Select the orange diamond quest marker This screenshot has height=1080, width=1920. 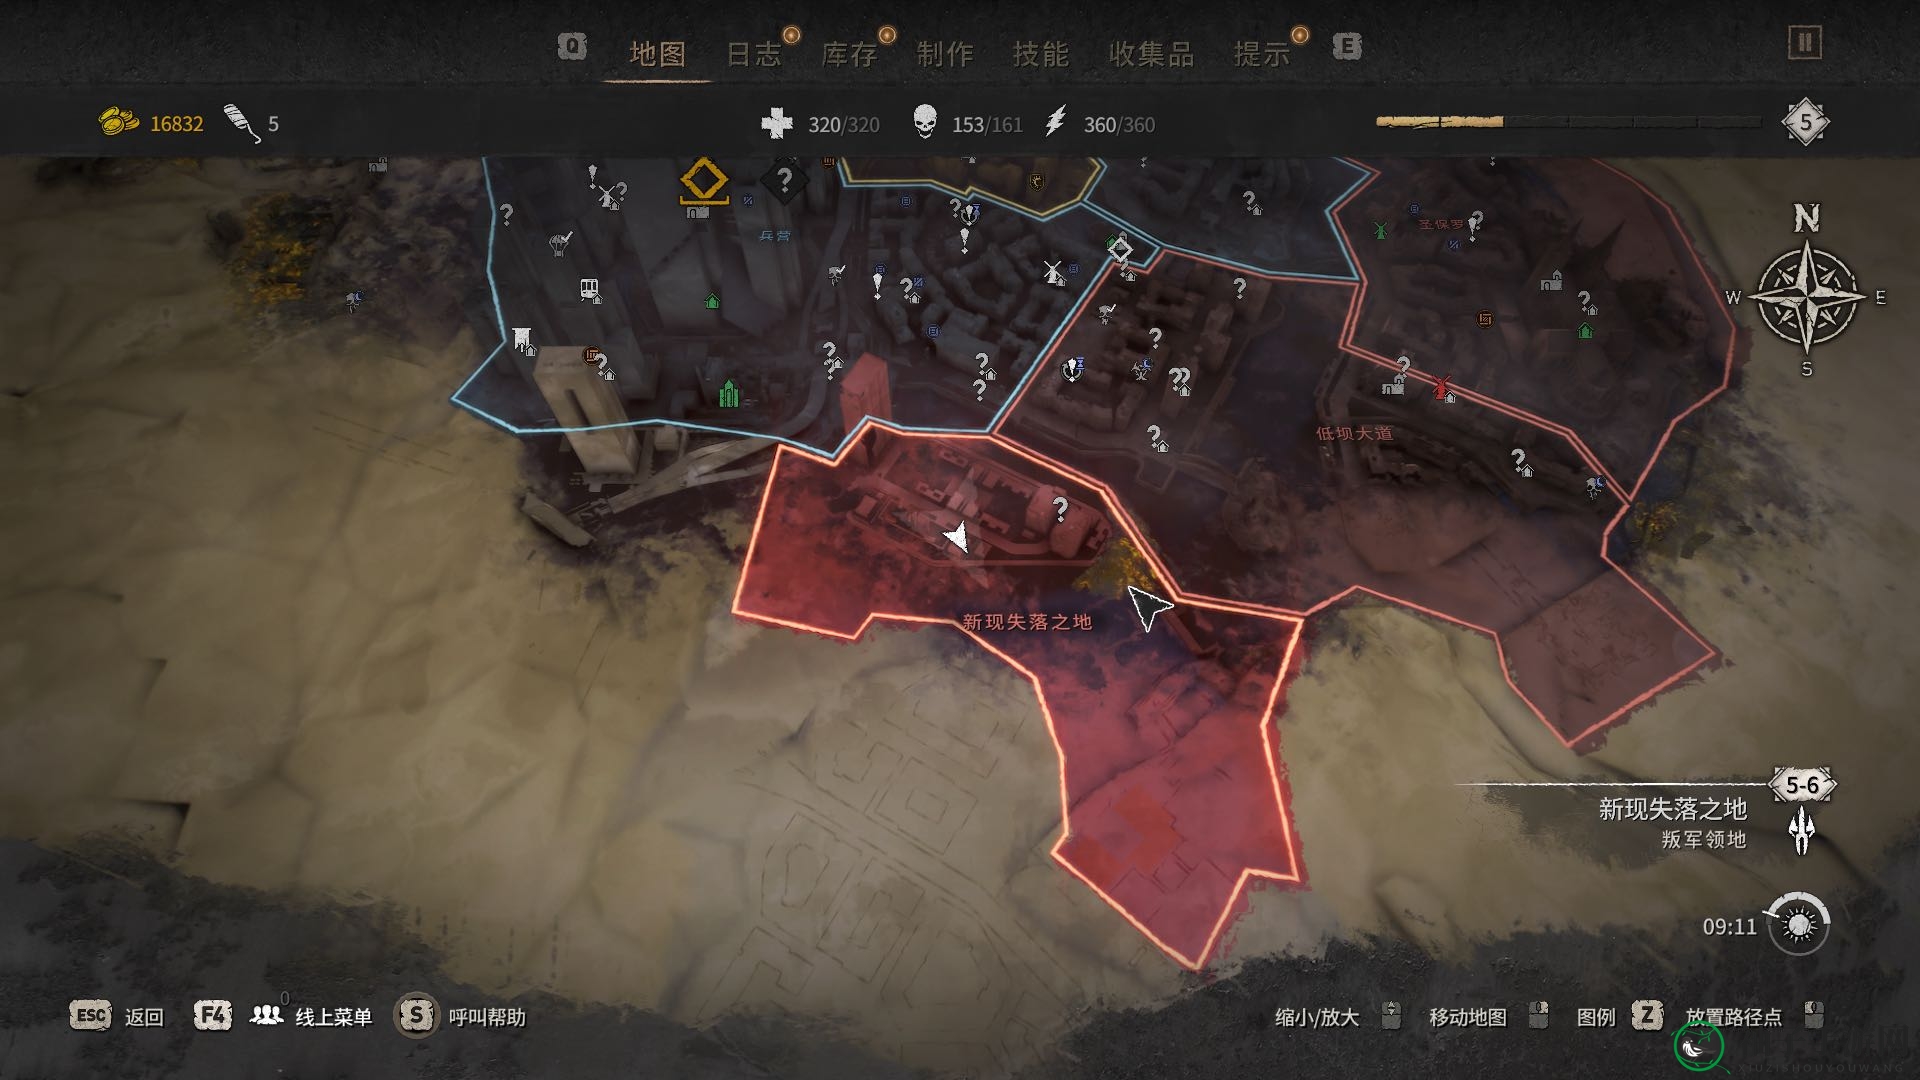click(703, 182)
